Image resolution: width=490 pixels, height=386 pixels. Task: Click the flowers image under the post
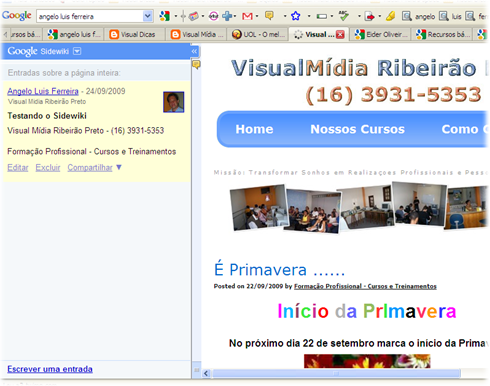367,361
